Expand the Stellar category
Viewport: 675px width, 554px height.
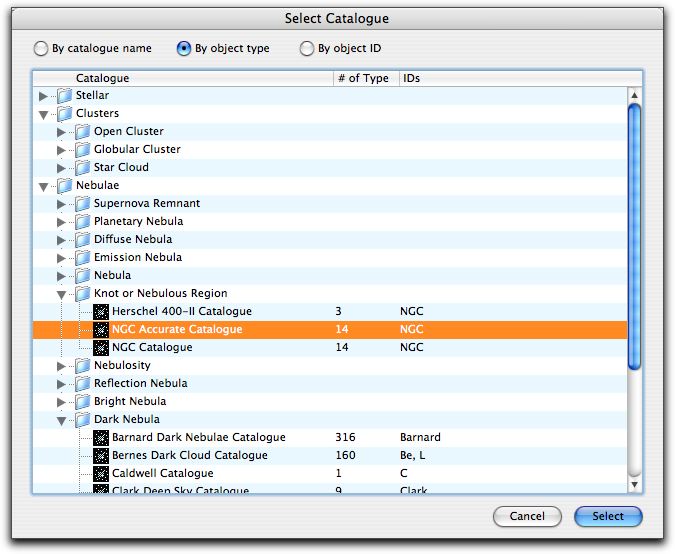click(43, 96)
